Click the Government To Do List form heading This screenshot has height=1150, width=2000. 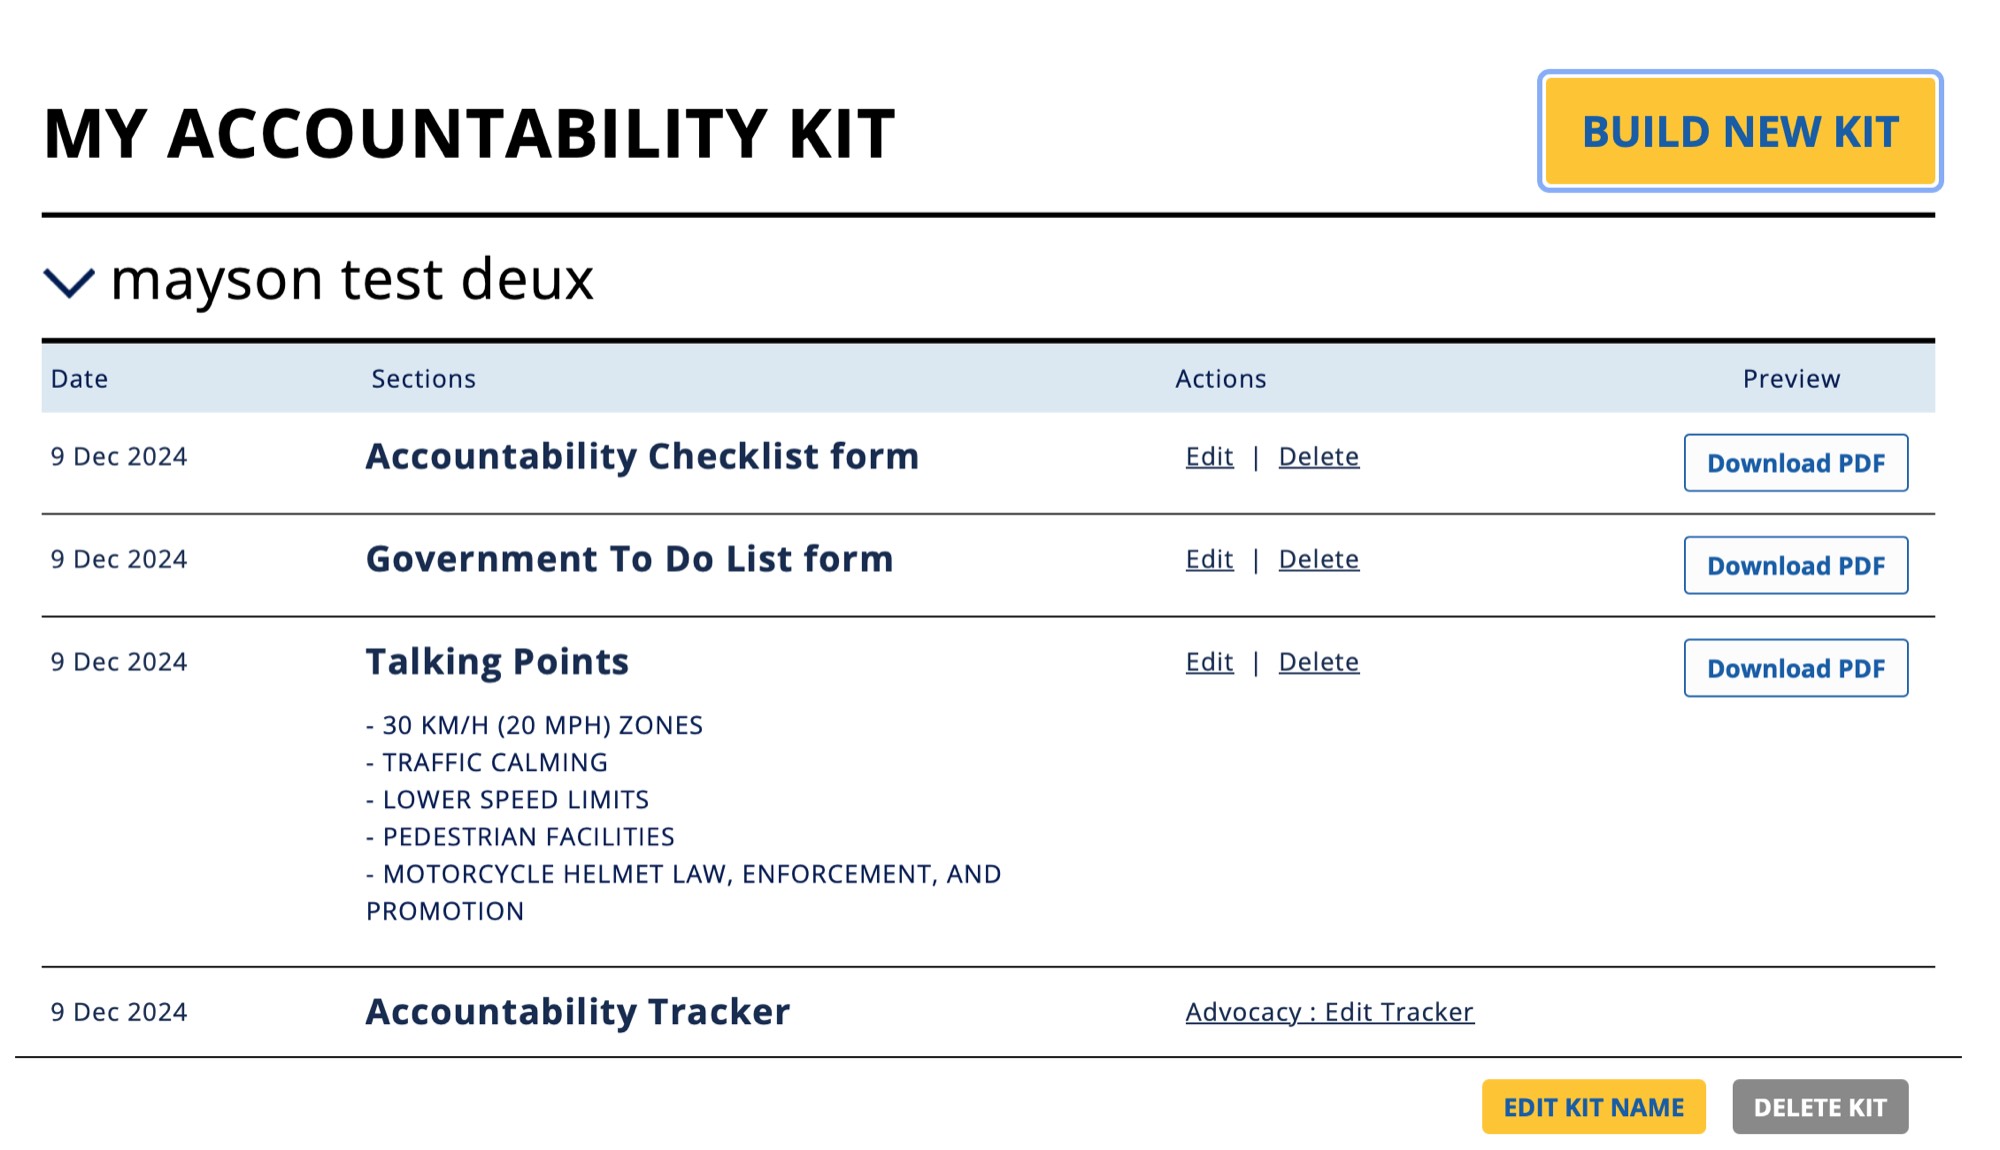click(x=629, y=559)
